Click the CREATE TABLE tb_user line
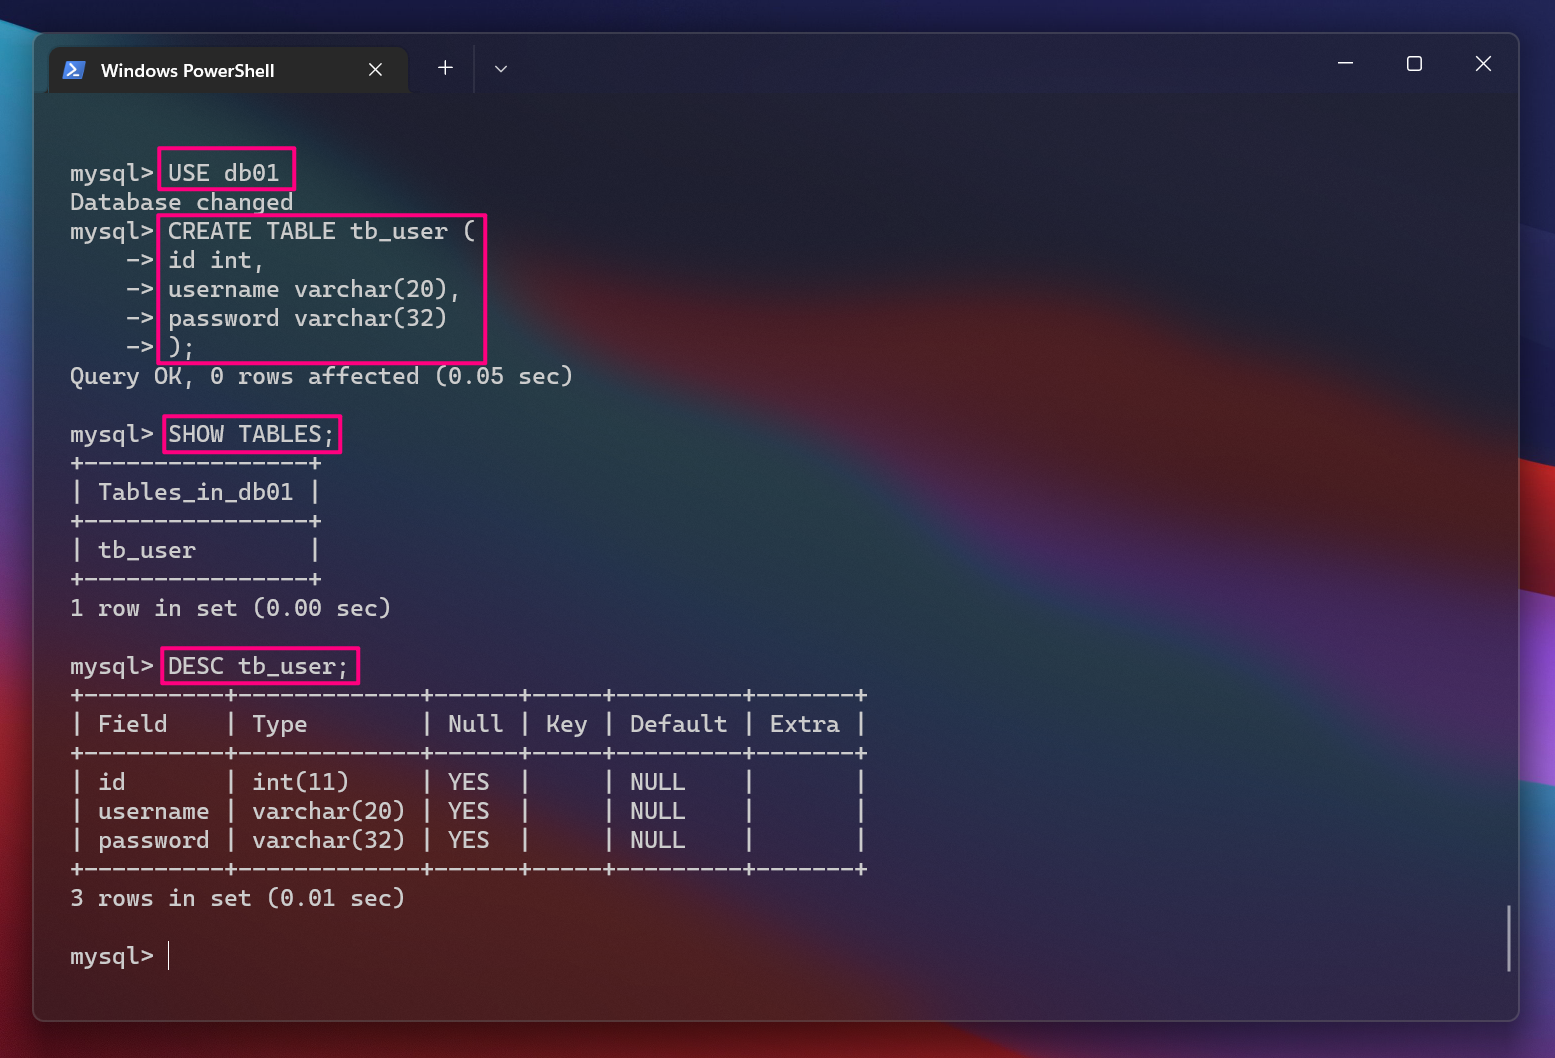The image size is (1555, 1058). point(321,231)
